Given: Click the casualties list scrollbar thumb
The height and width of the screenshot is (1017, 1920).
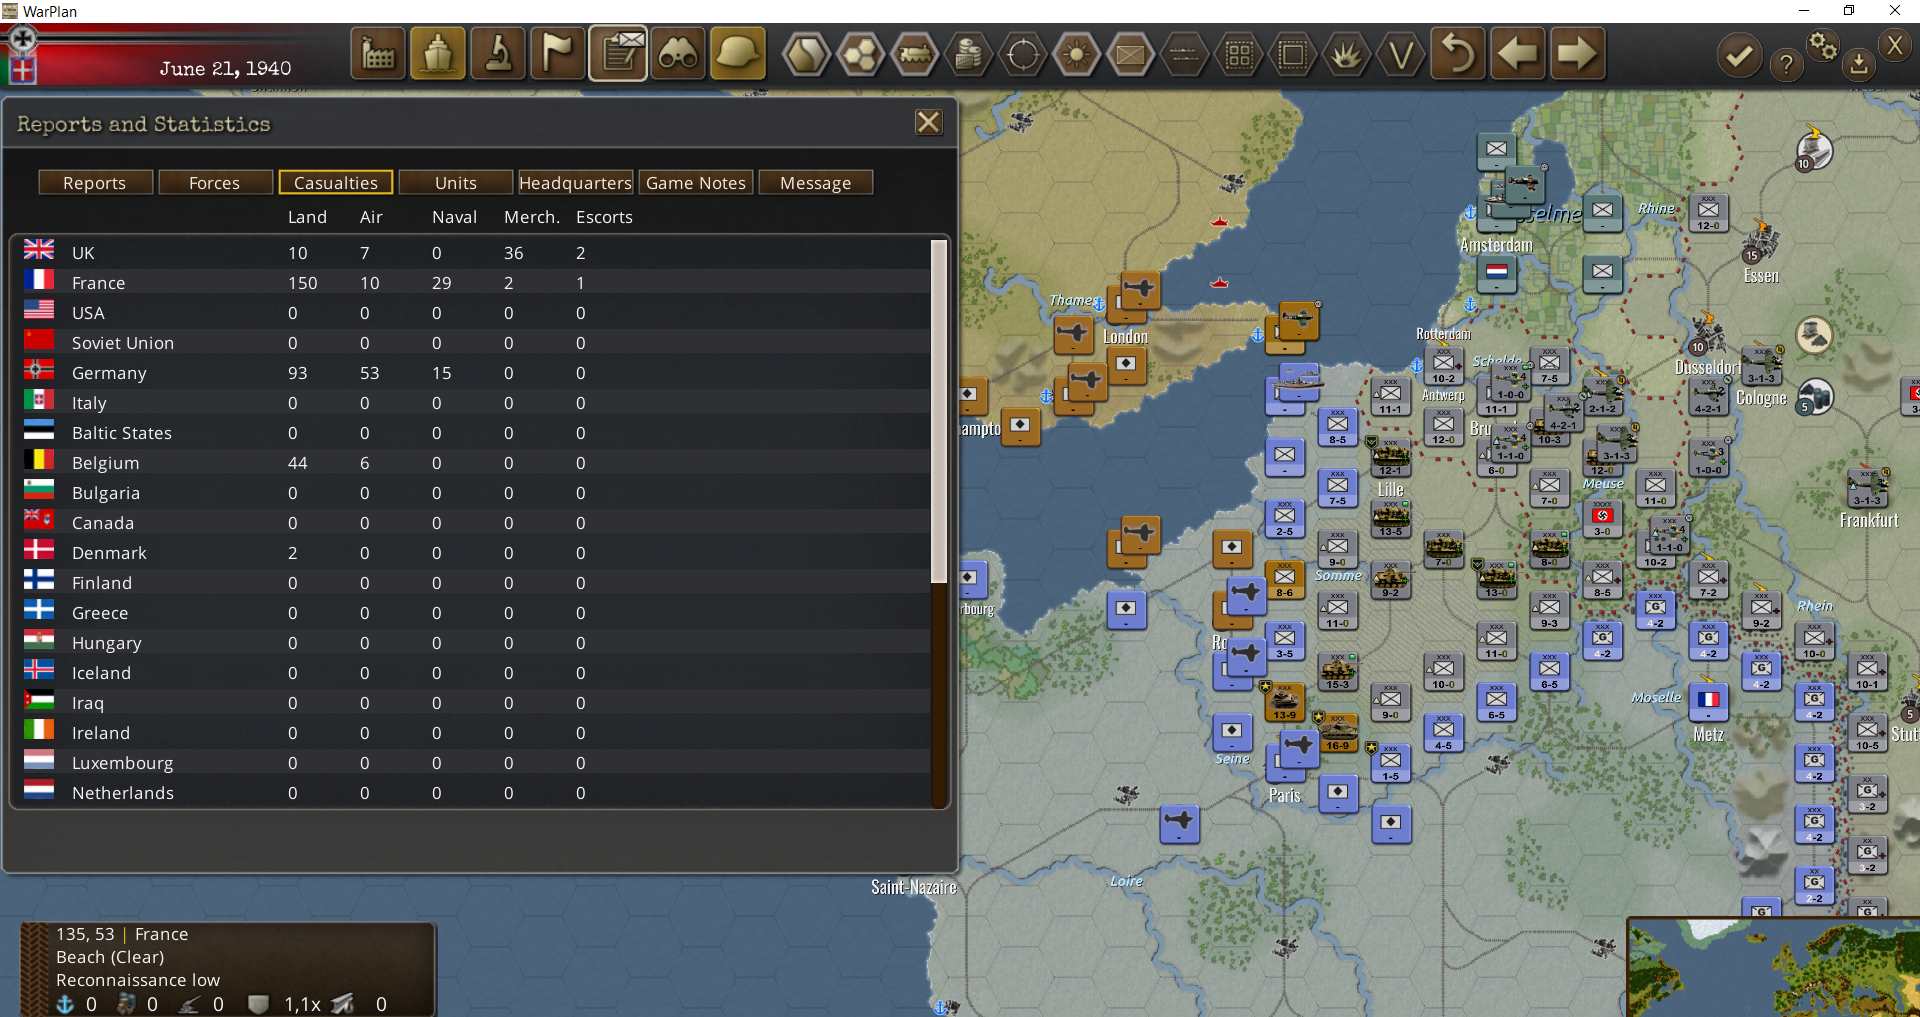Looking at the screenshot, I should tap(939, 411).
